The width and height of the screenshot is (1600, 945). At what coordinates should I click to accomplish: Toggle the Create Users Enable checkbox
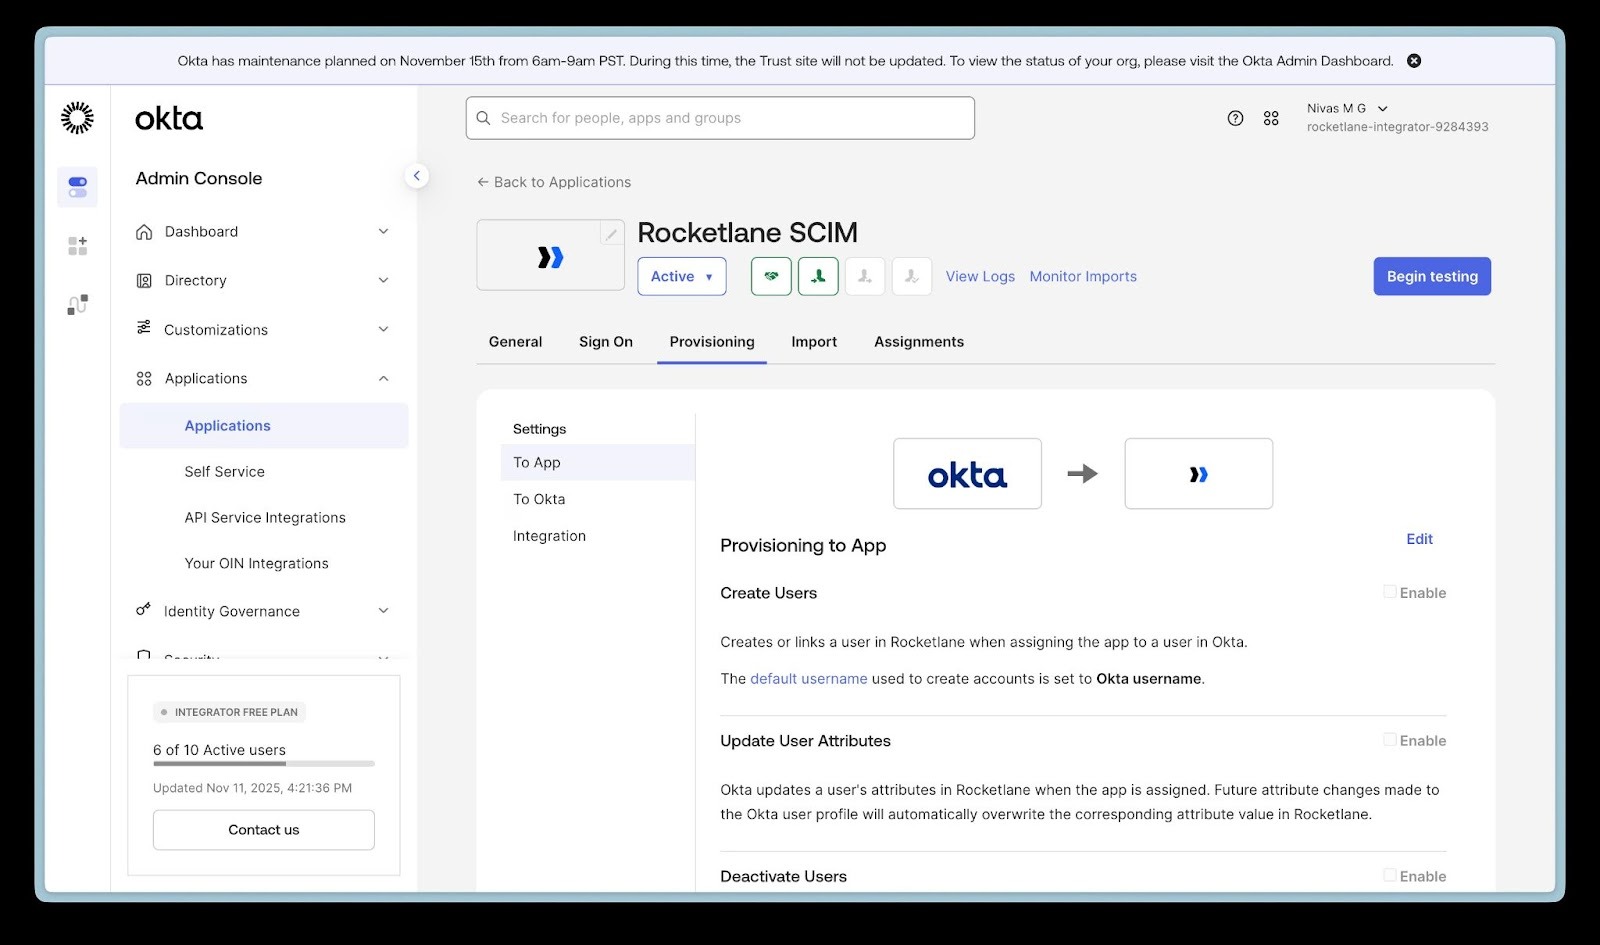point(1390,592)
